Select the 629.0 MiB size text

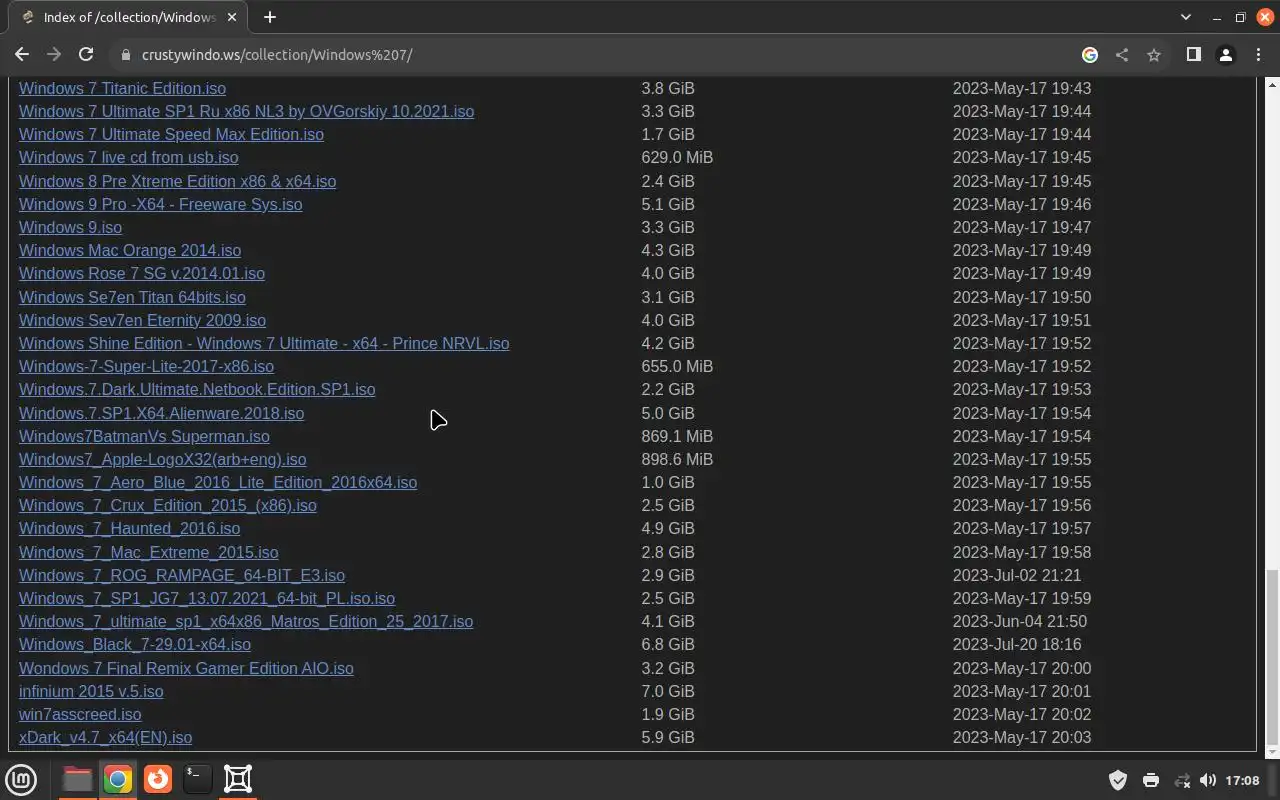pos(677,157)
